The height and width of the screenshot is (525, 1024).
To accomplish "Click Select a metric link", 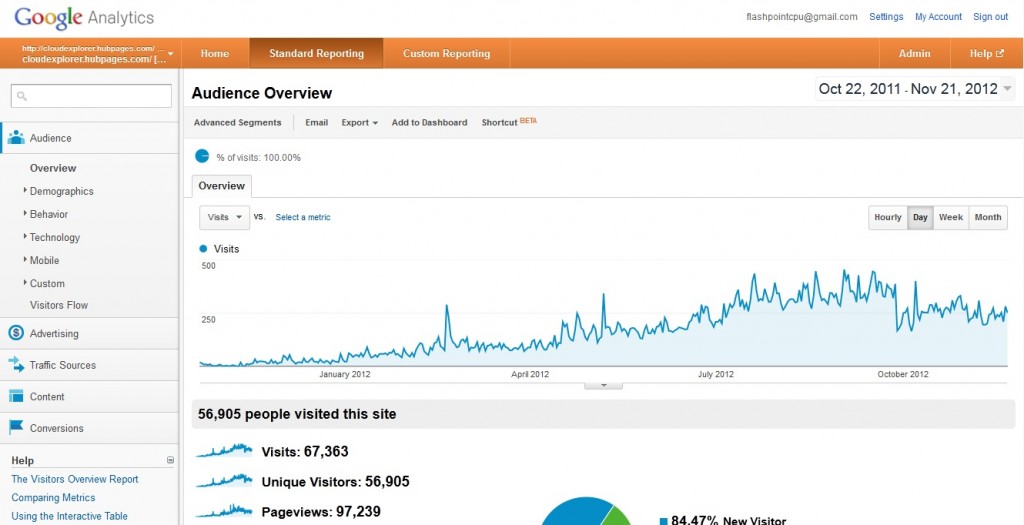I will (x=303, y=217).
